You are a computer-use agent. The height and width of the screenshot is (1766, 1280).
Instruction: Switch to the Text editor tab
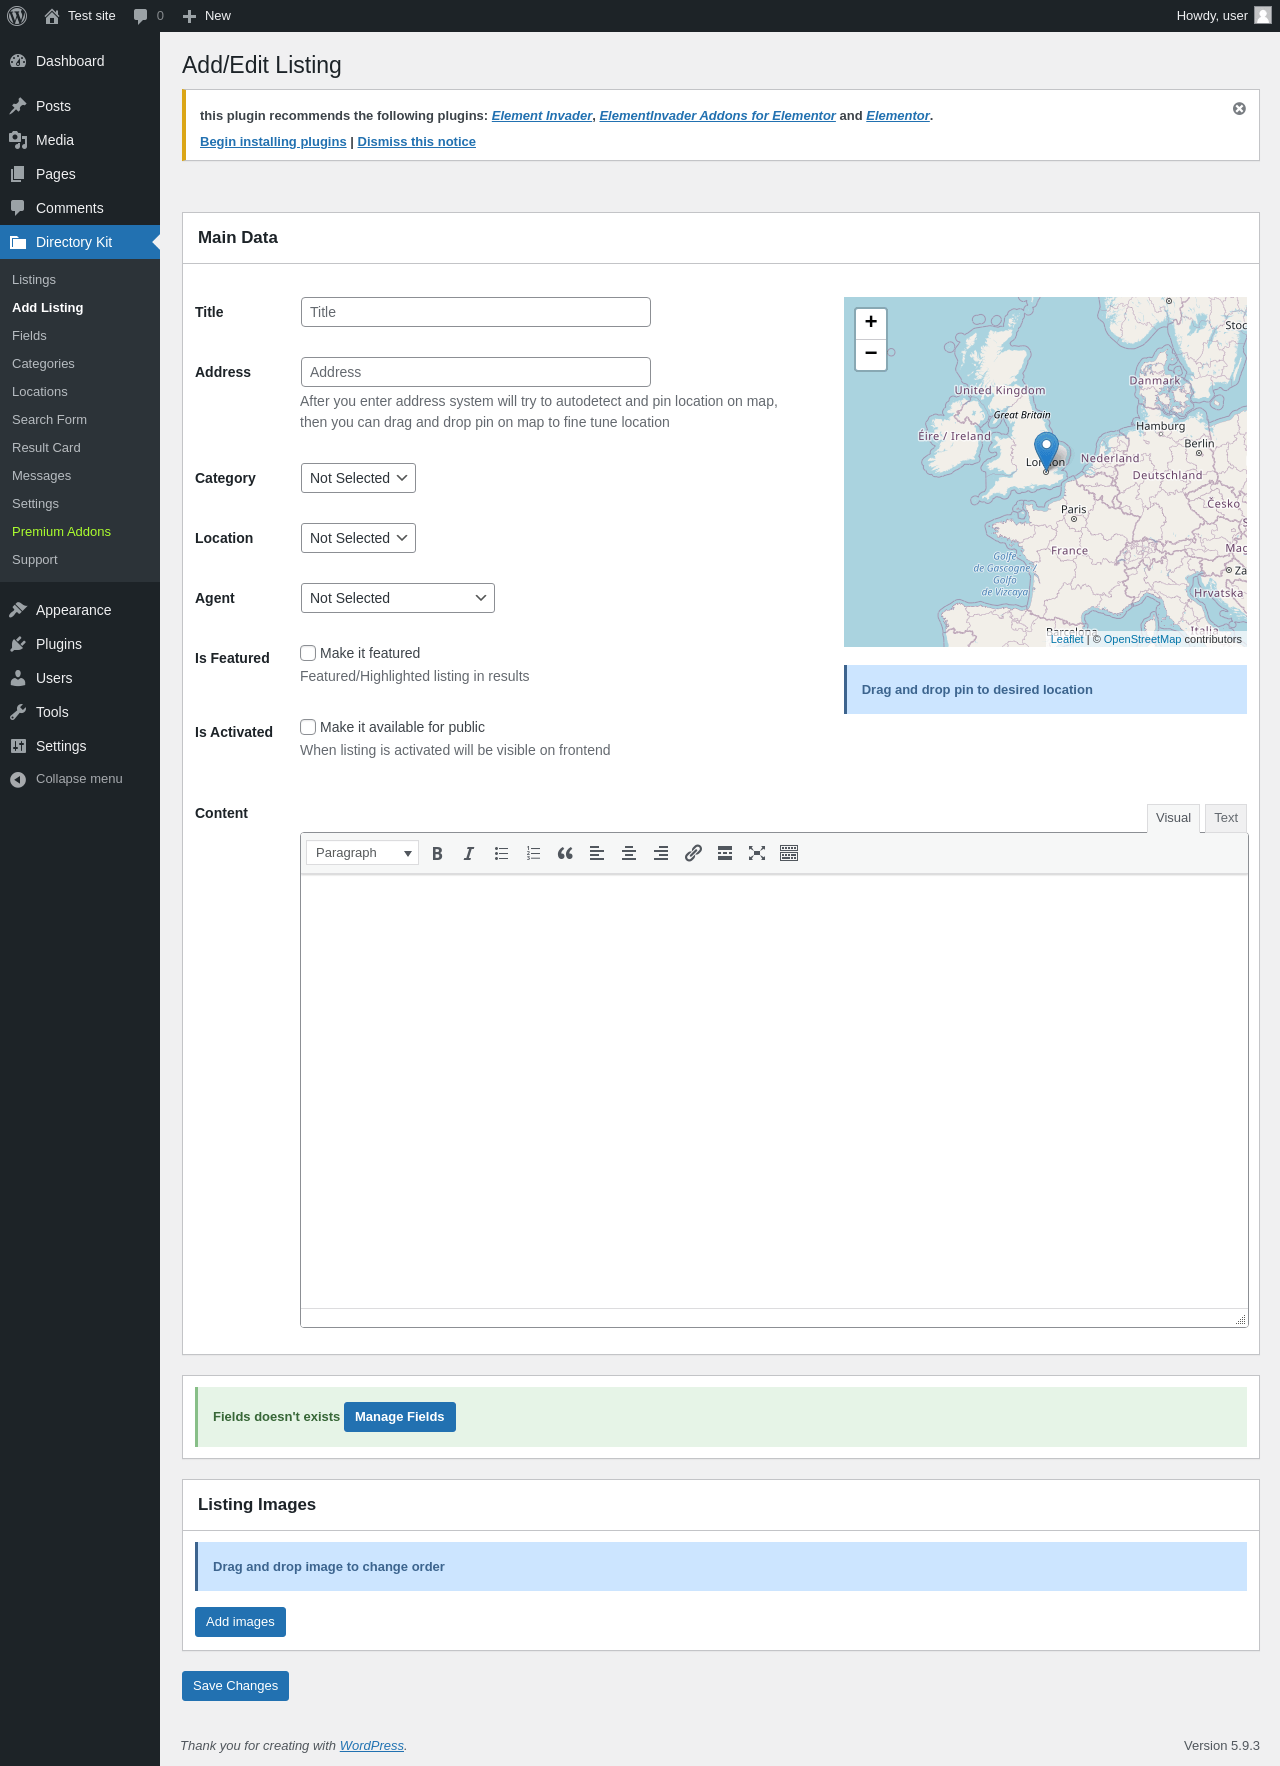click(1225, 818)
